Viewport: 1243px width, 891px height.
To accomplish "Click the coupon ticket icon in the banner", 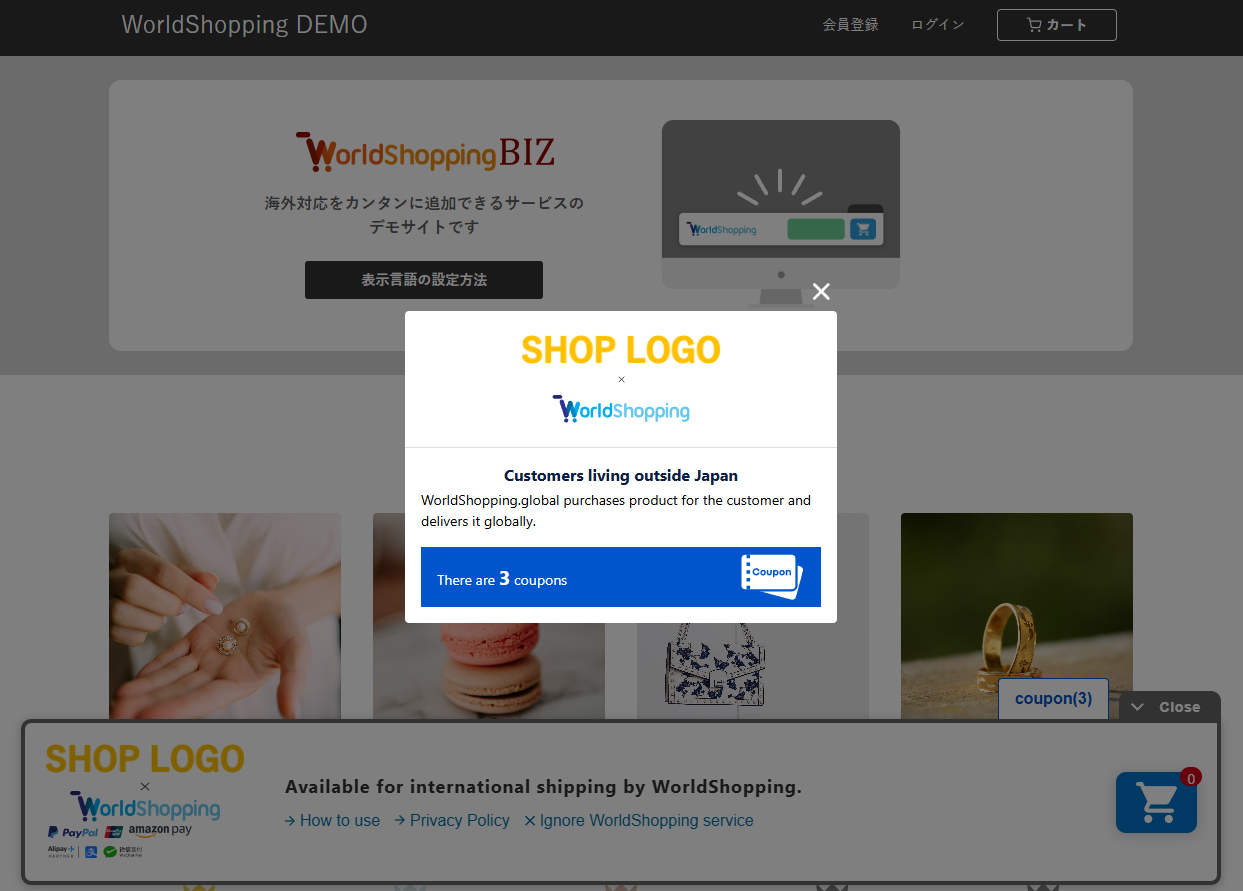I will [772, 577].
